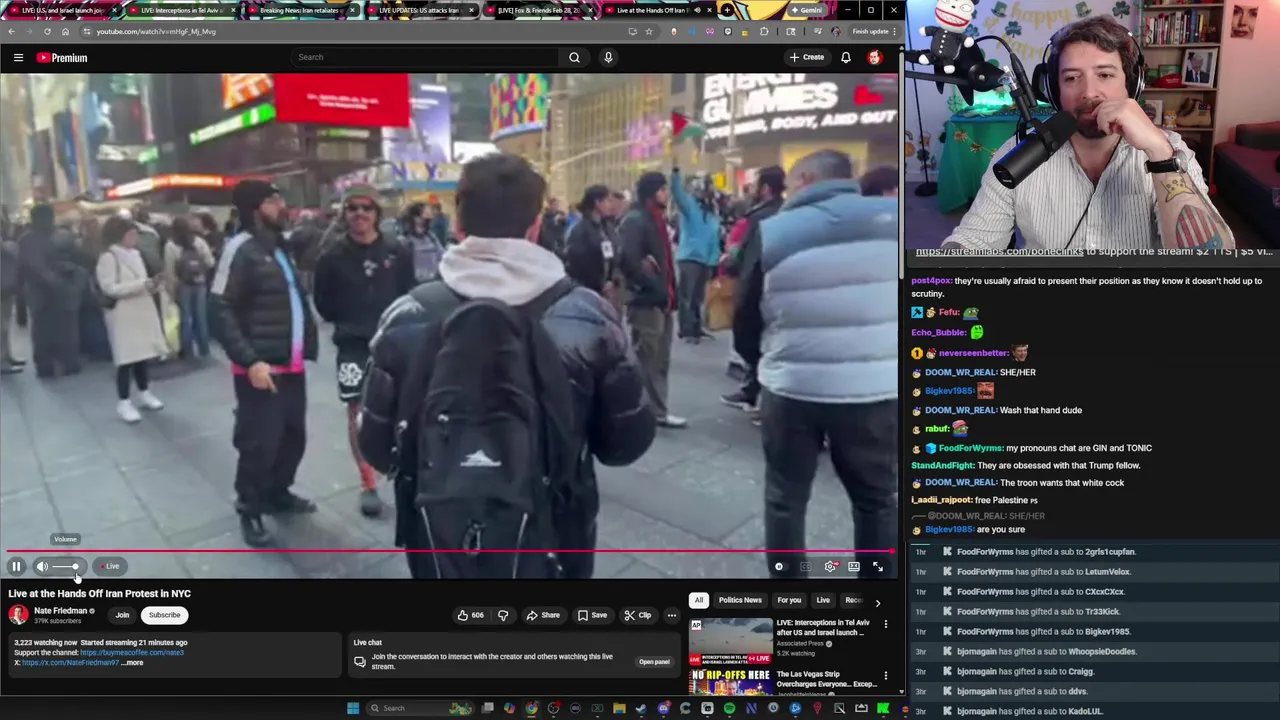Open the player settings gear

(830, 566)
